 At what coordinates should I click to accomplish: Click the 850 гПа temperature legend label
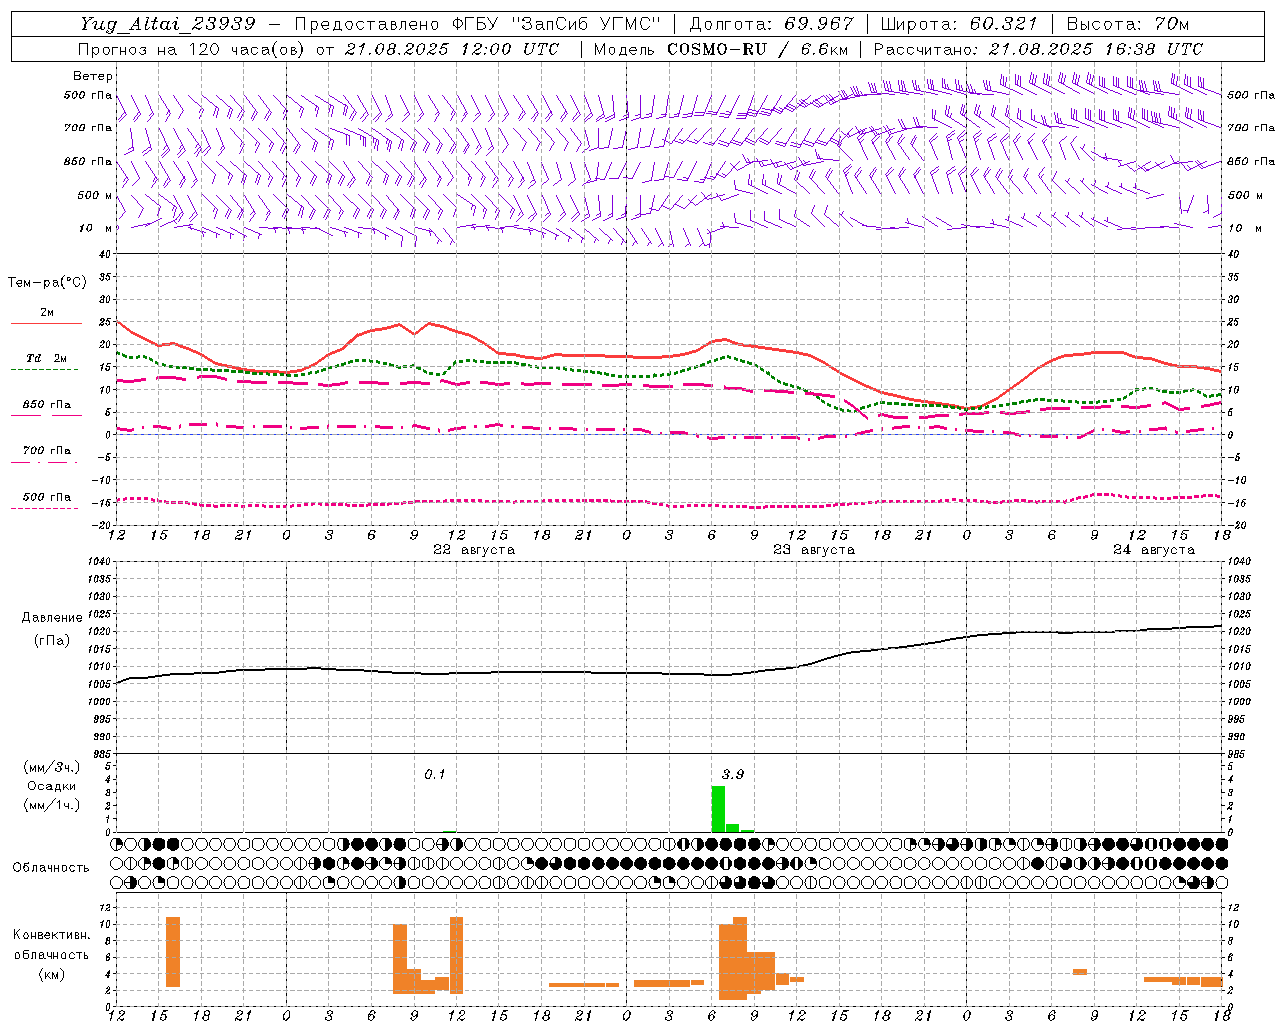47,405
